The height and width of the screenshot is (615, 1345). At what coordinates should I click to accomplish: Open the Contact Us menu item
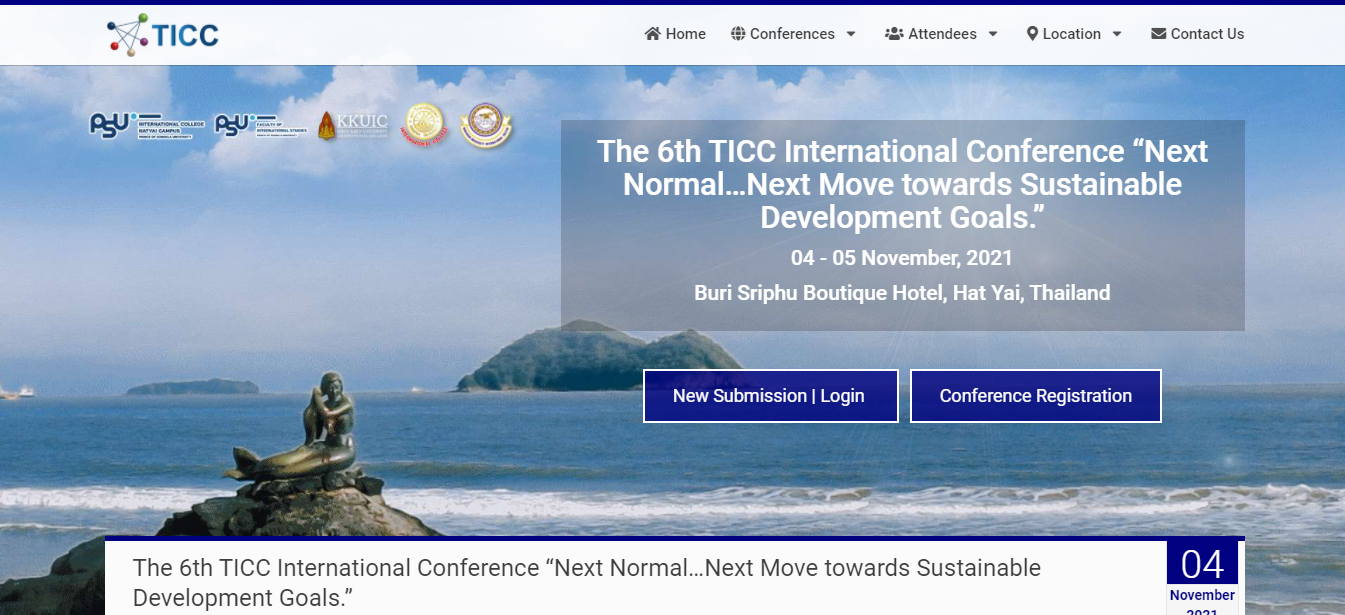point(1207,34)
